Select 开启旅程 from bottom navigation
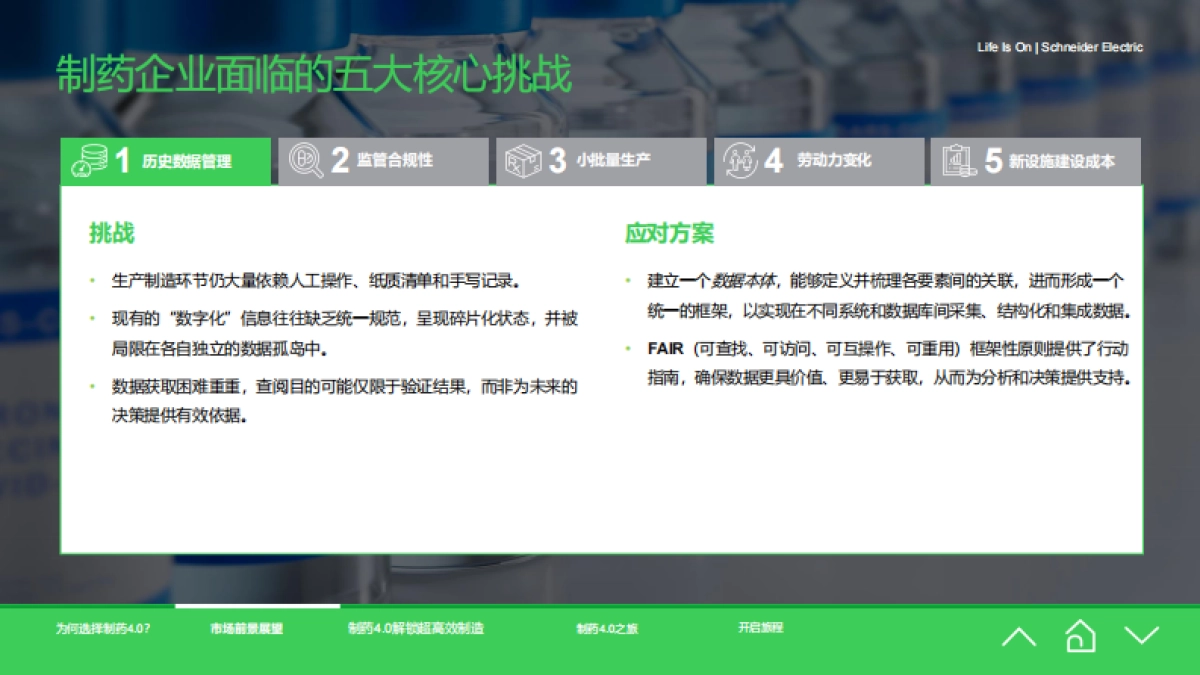The width and height of the screenshot is (1200, 675). (762, 628)
